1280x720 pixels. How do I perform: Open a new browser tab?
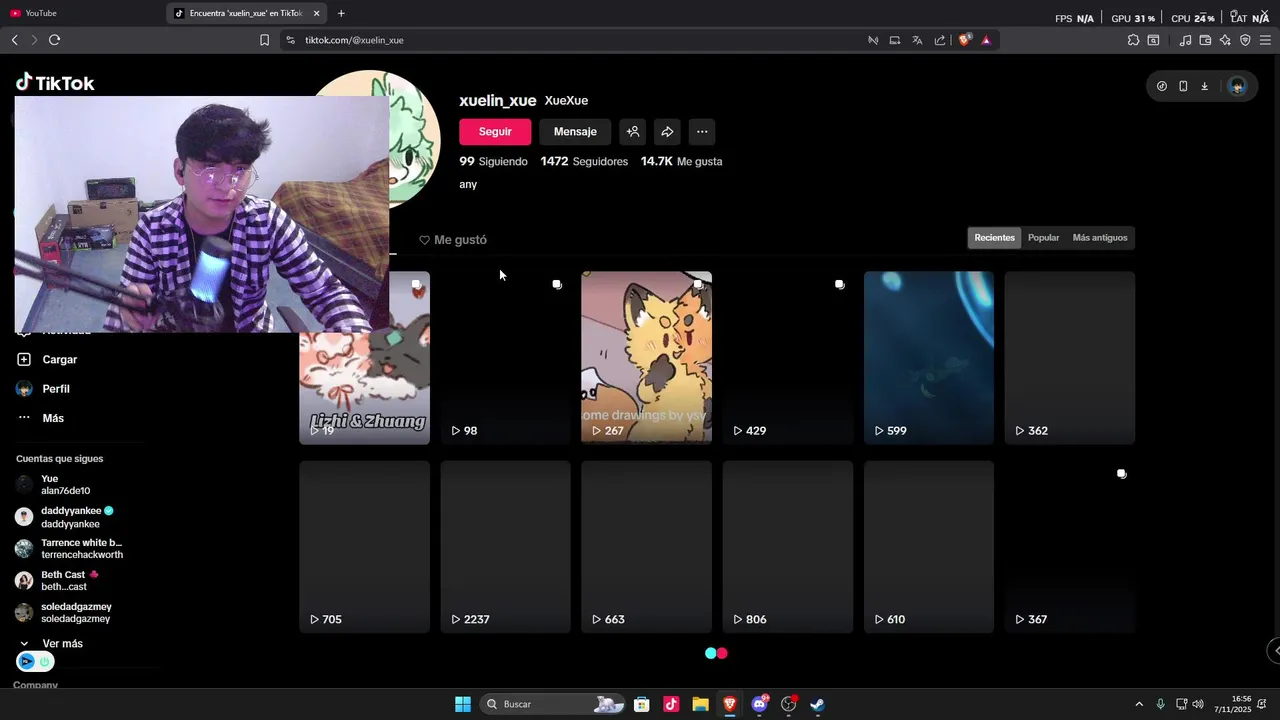(341, 13)
